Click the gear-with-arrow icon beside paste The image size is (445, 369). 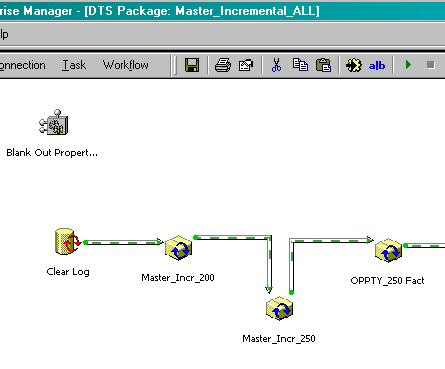coord(353,65)
